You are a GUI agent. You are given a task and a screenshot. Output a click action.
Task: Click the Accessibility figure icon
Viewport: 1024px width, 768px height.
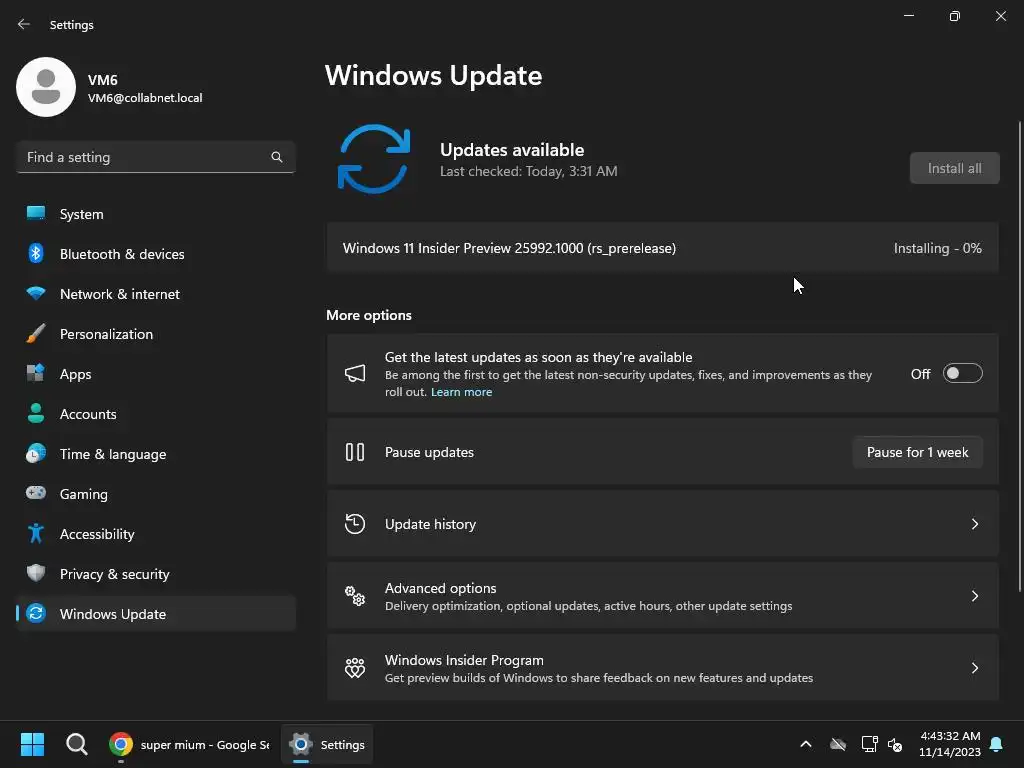36,534
